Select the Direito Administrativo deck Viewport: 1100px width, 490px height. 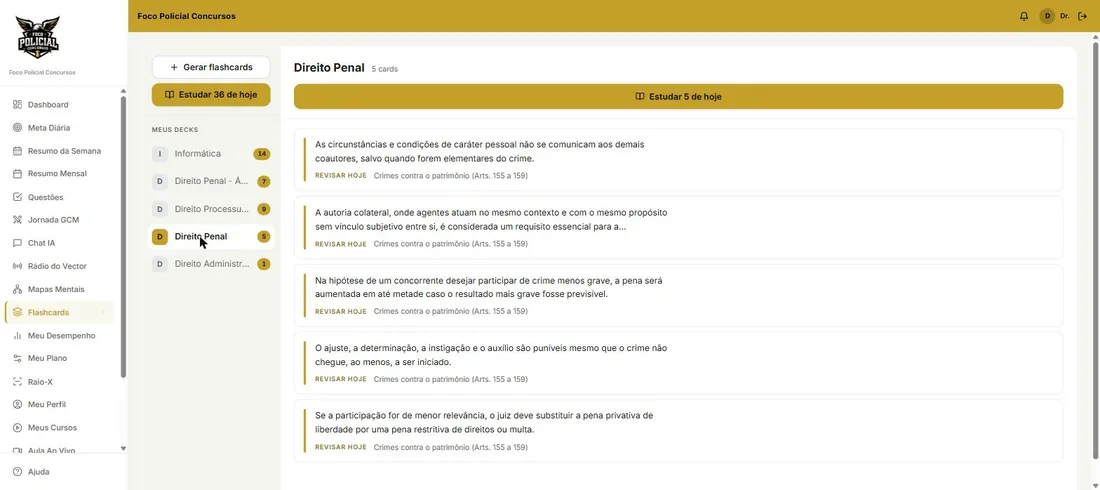click(211, 264)
